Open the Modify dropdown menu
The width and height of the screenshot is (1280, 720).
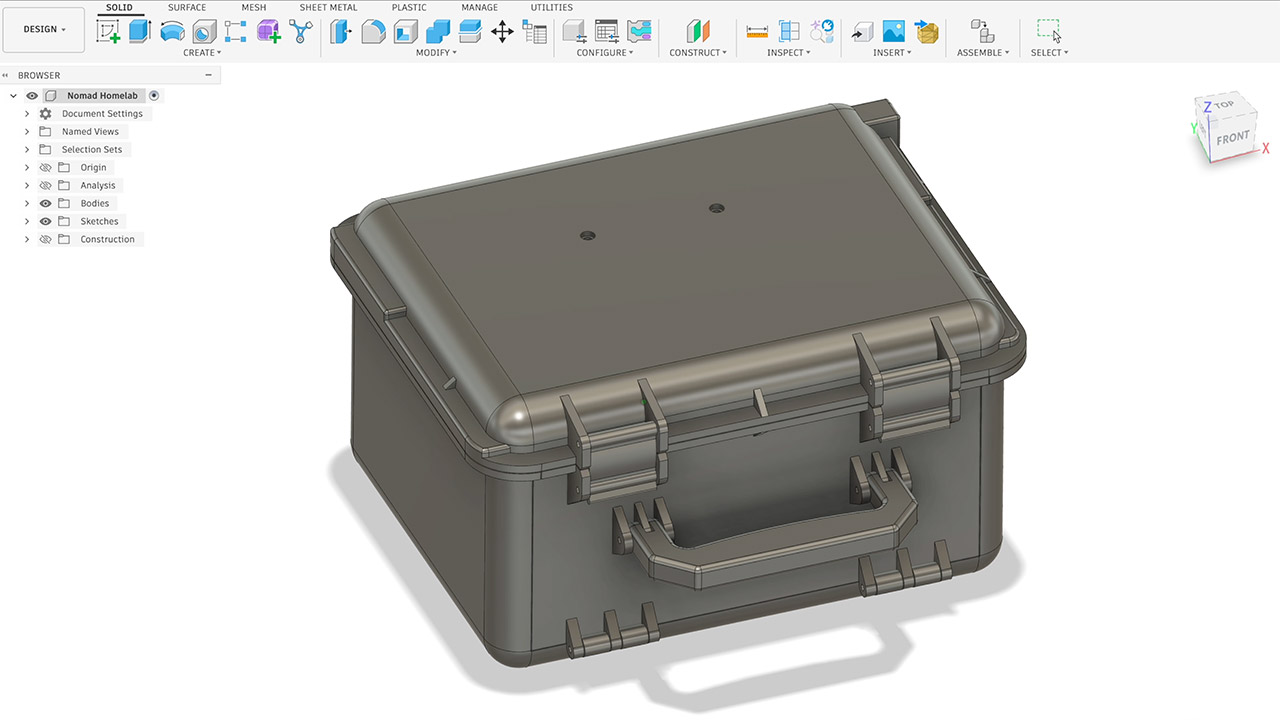pyautogui.click(x=436, y=53)
